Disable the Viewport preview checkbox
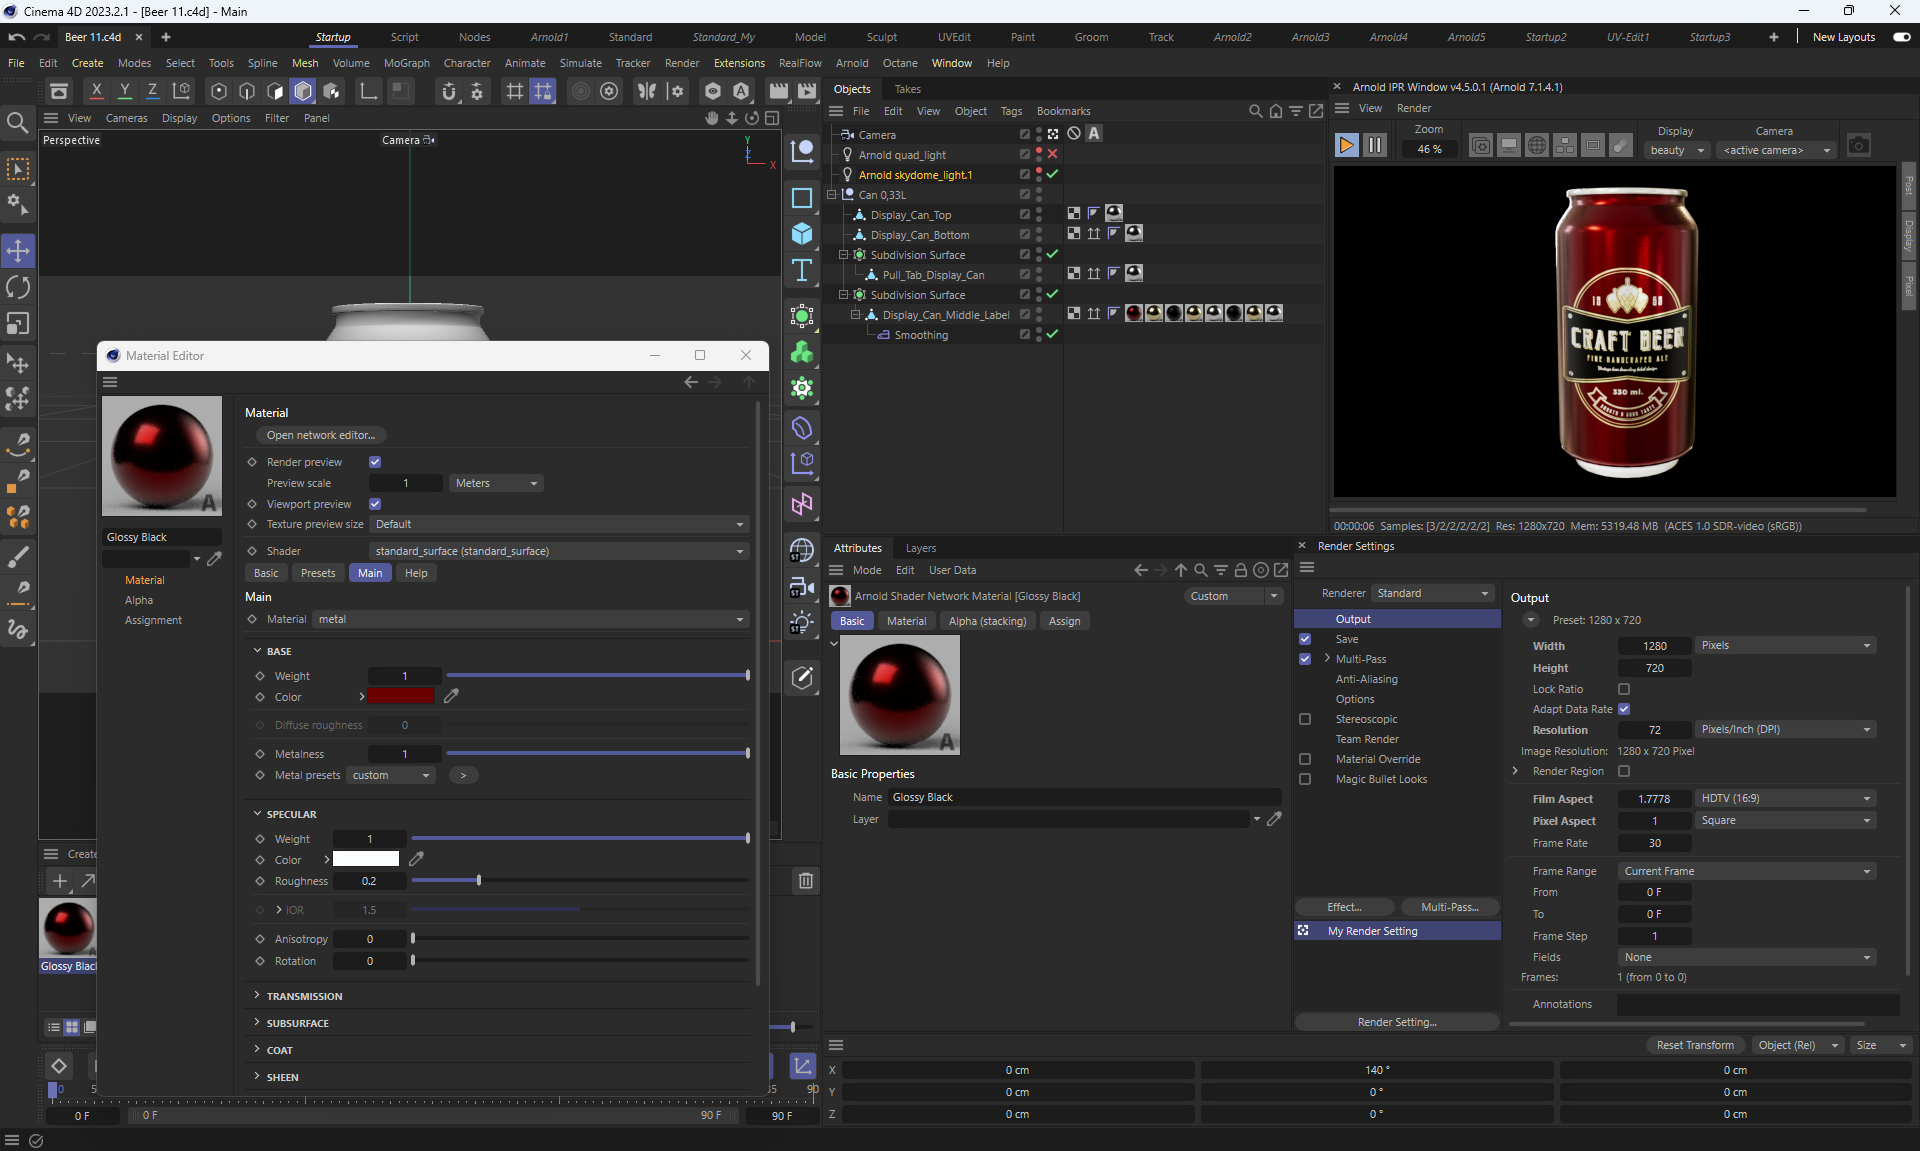 tap(375, 504)
